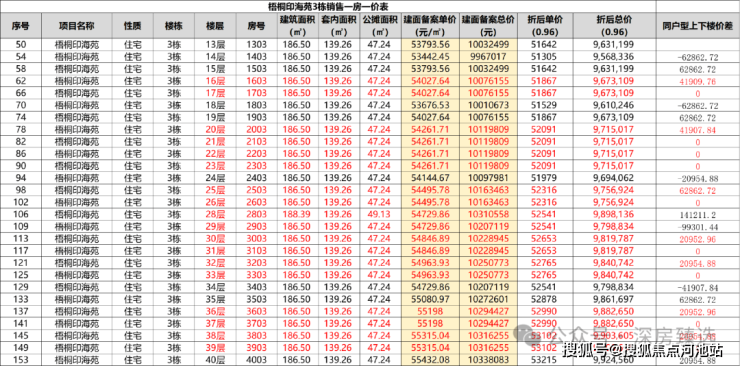Select discounted unit price 51305
The image size is (740, 366).
(x=544, y=57)
